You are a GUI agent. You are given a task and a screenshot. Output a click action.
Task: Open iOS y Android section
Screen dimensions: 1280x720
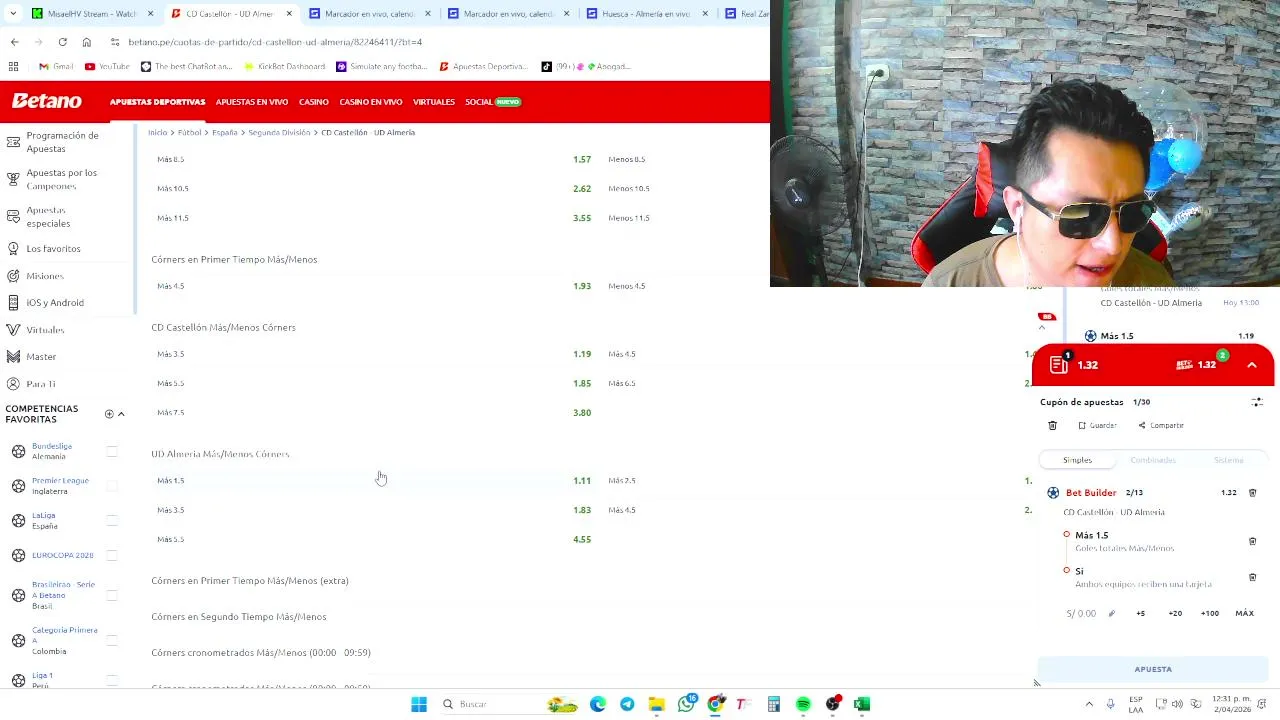(55, 302)
